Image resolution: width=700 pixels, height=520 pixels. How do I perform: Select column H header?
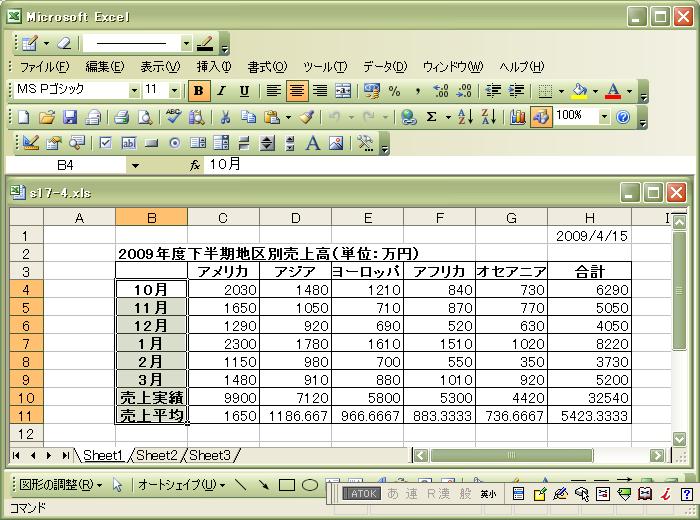tap(589, 218)
